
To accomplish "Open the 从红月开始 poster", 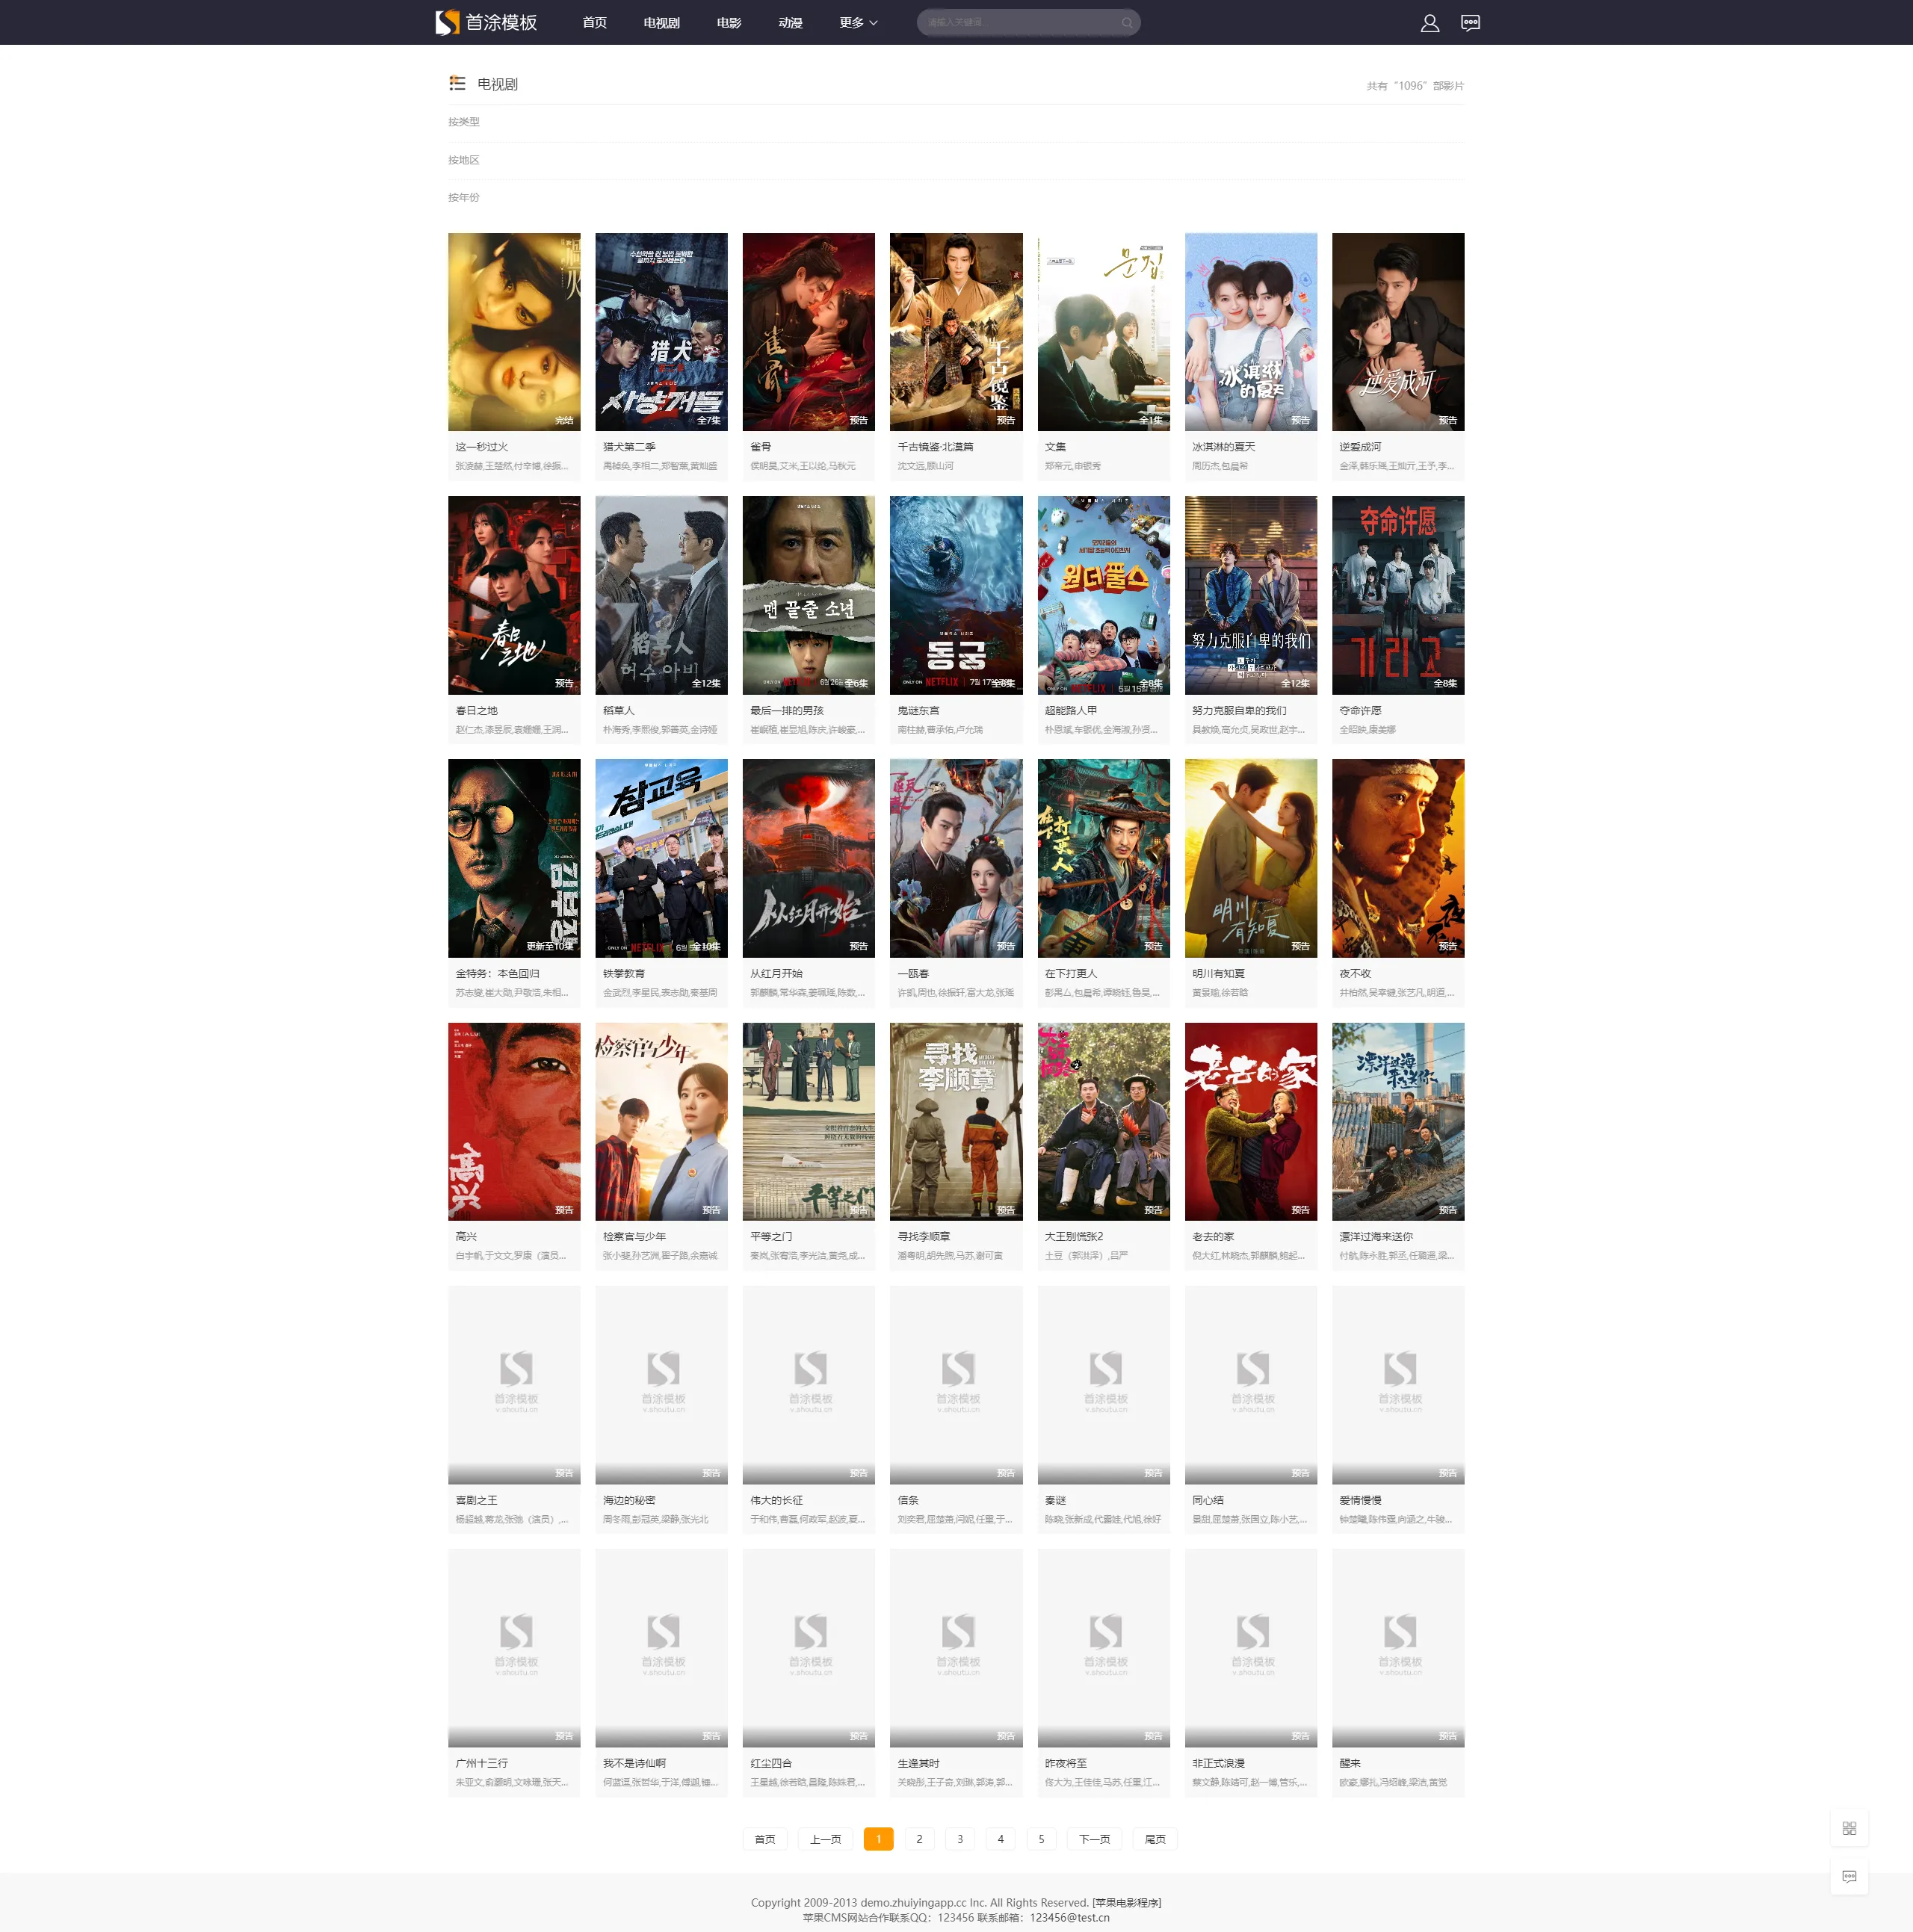I will tap(808, 858).
